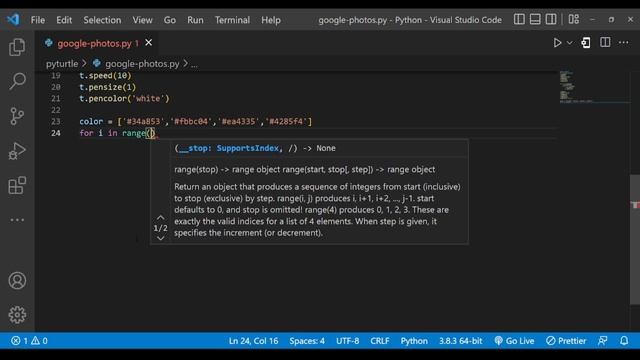Toggle primary side bar layout button
This screenshot has height=360, width=640.
pos(519,19)
